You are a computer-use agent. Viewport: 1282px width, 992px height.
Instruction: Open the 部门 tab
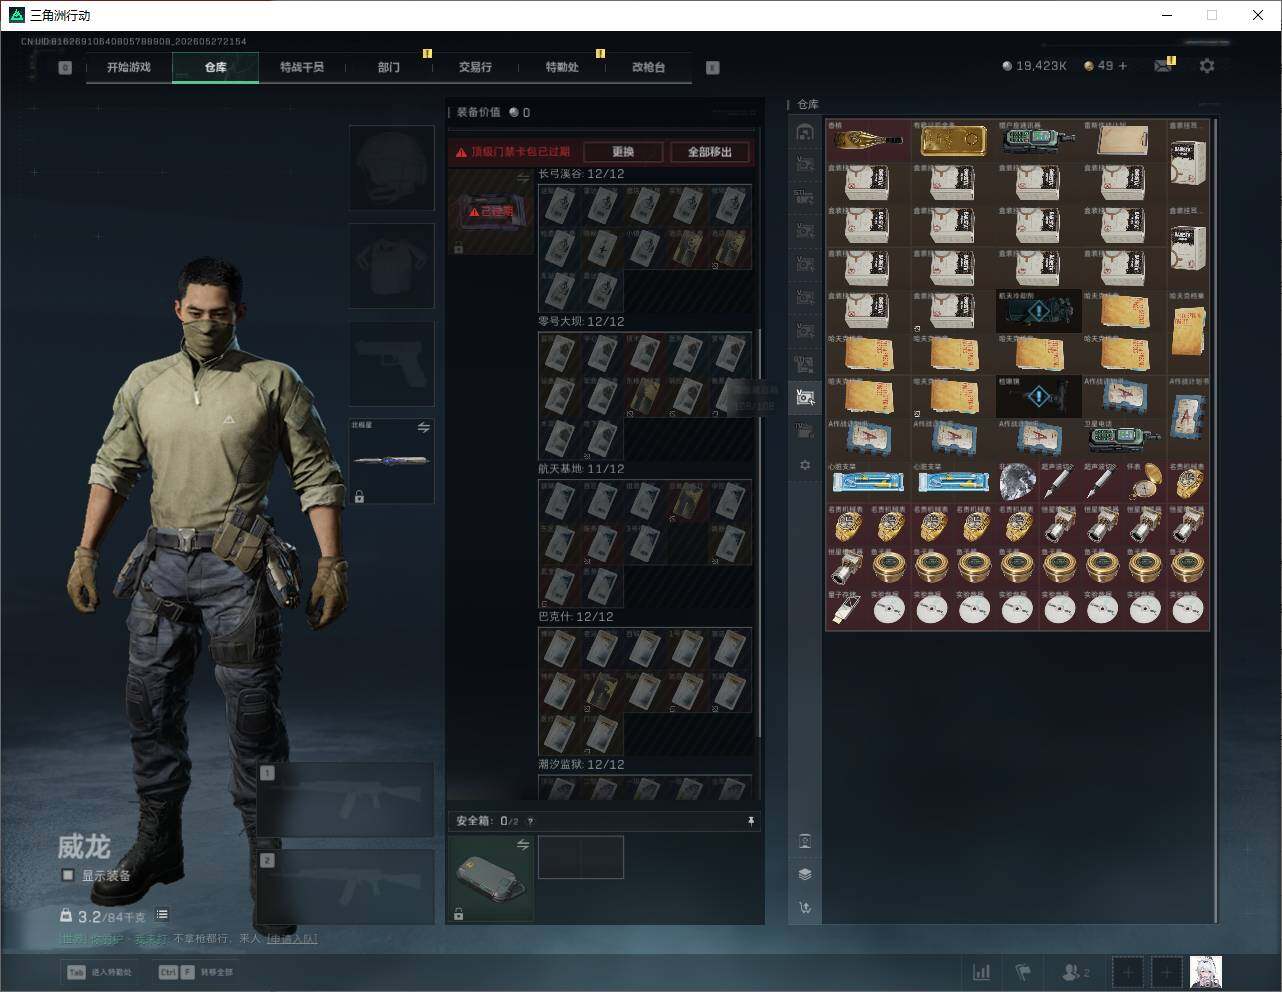389,67
